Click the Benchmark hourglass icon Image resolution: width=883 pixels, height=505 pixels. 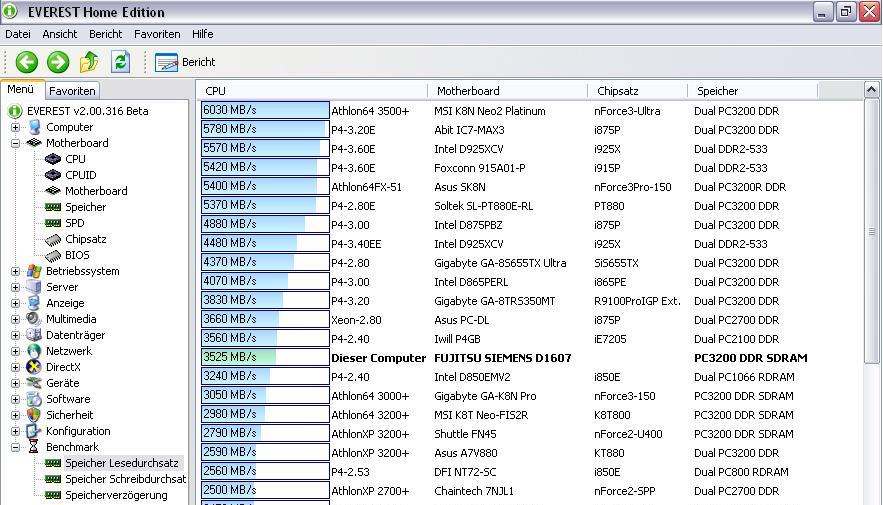pos(34,447)
